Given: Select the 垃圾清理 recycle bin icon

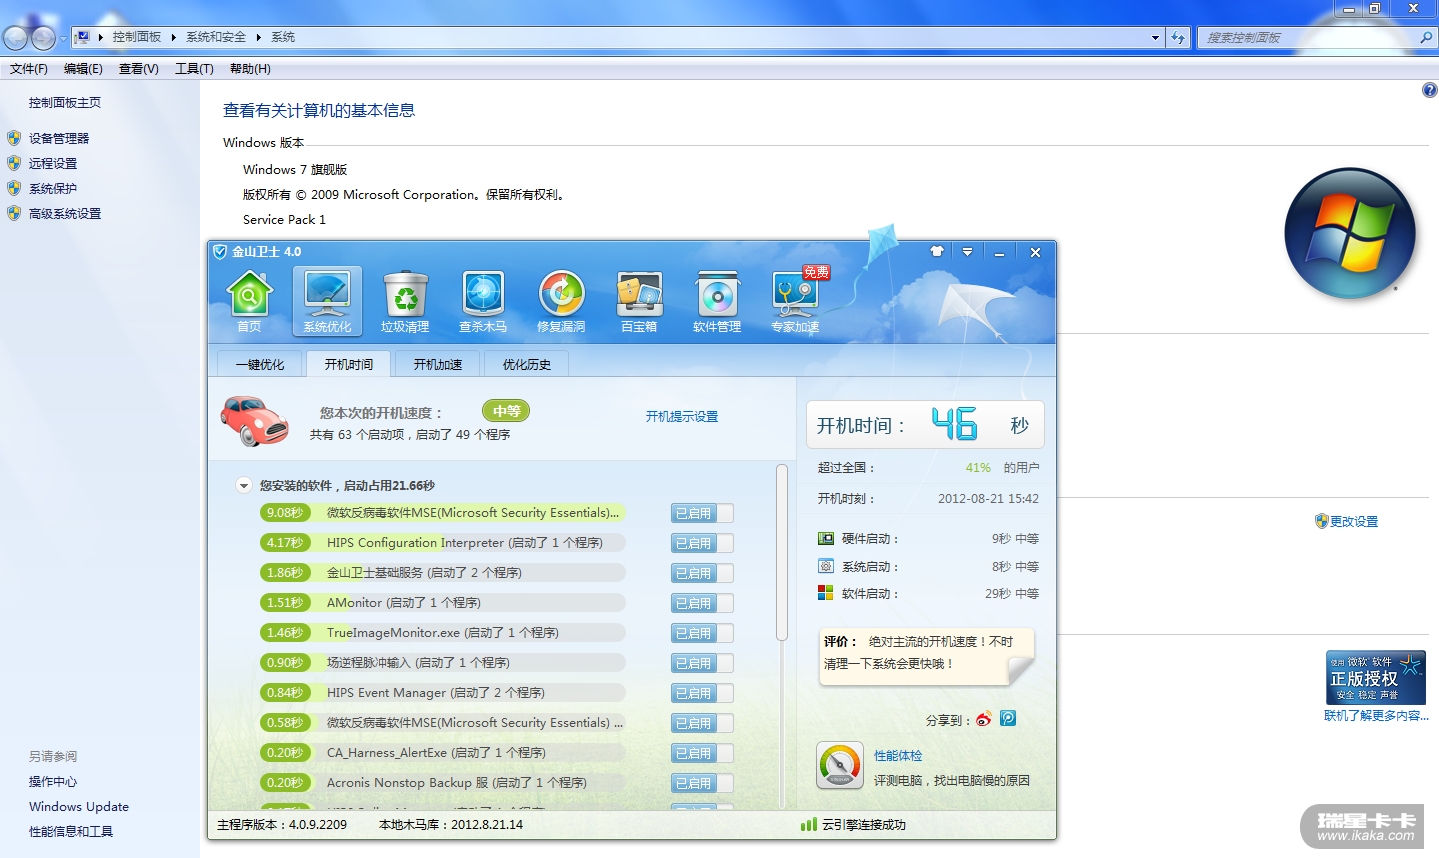Looking at the screenshot, I should pos(405,301).
